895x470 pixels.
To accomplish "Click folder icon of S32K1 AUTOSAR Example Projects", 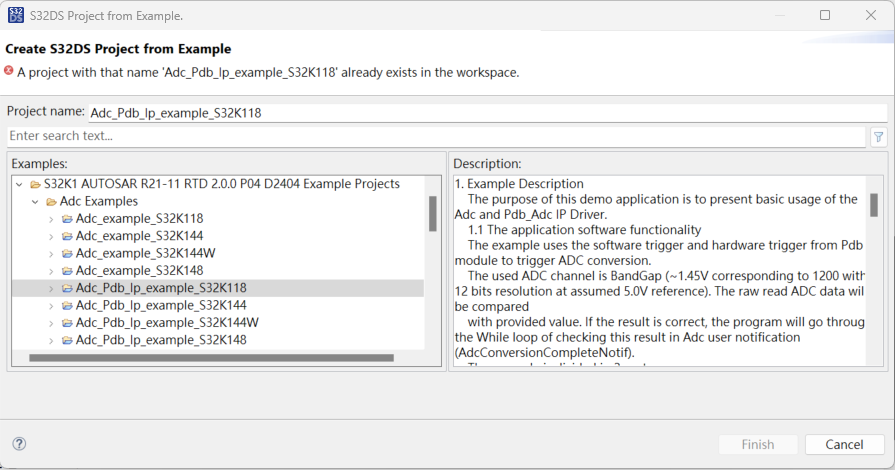I will coord(35,184).
